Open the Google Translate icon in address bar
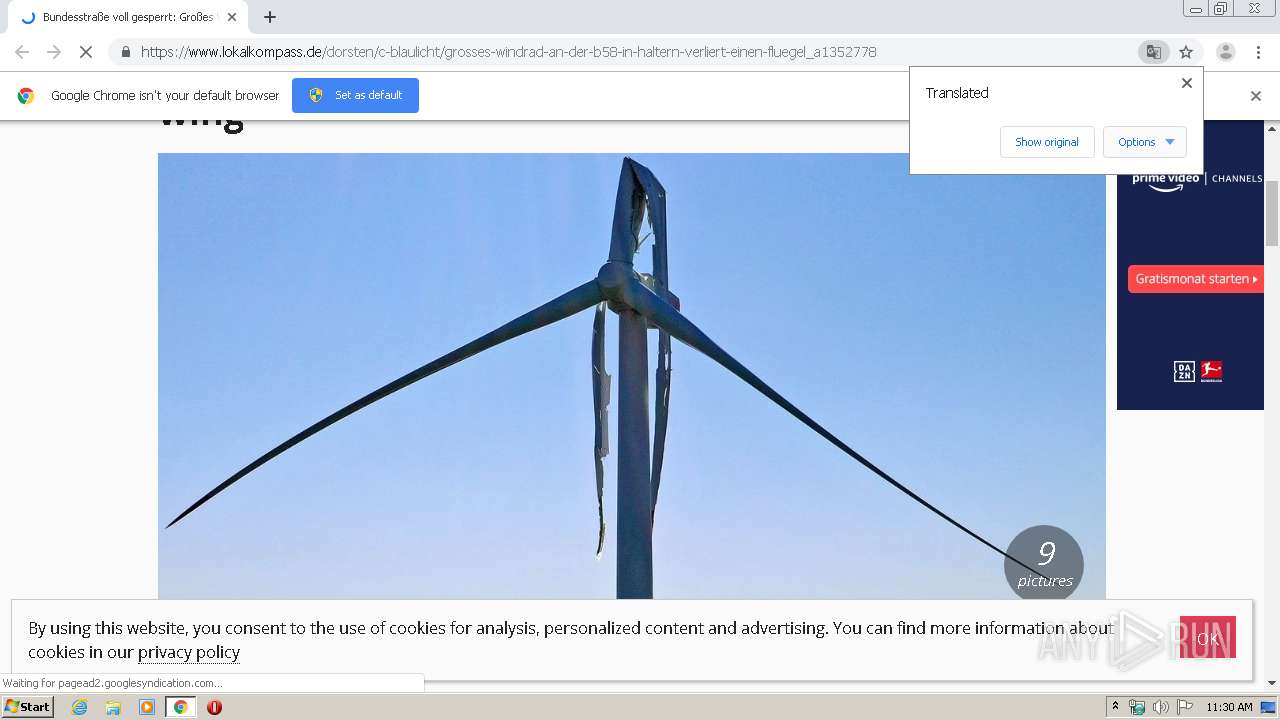This screenshot has width=1280, height=720. pyautogui.click(x=1153, y=52)
